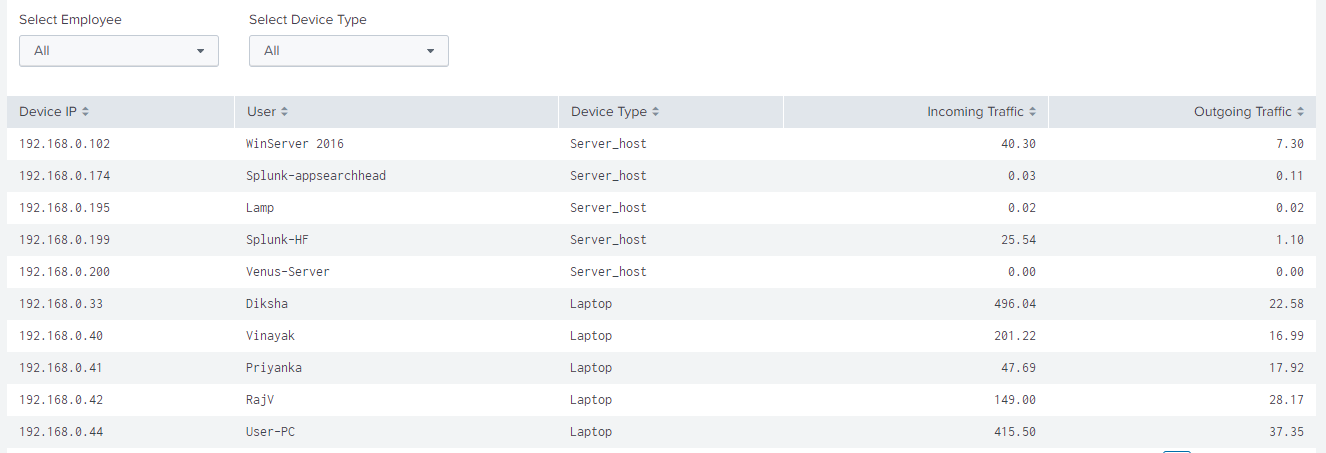The image size is (1326, 453).
Task: Click the 192.168.0.102 device IP cell
Action: pyautogui.click(x=64, y=144)
